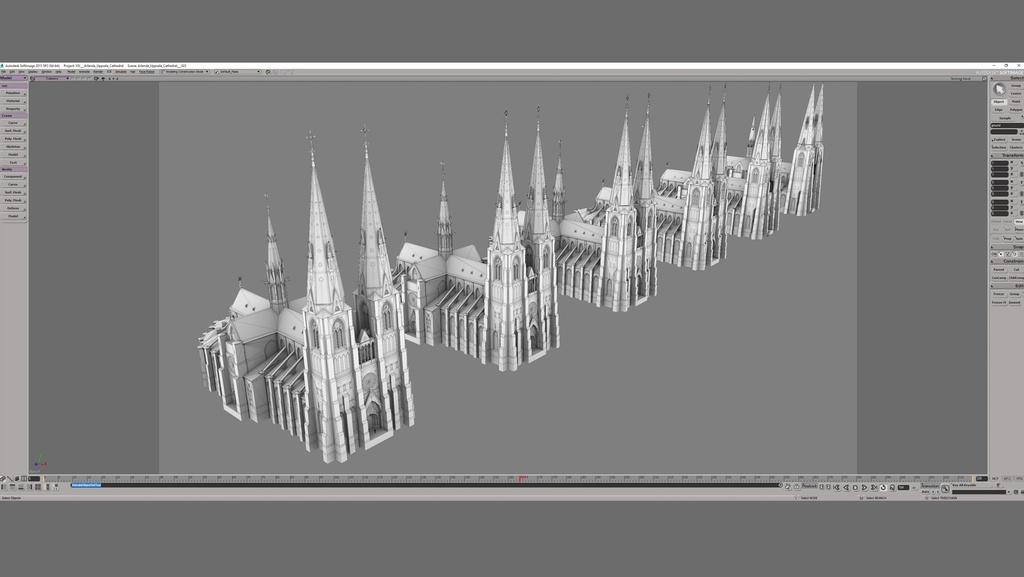Select the Polygon filter icon in Select panel

click(x=1014, y=109)
